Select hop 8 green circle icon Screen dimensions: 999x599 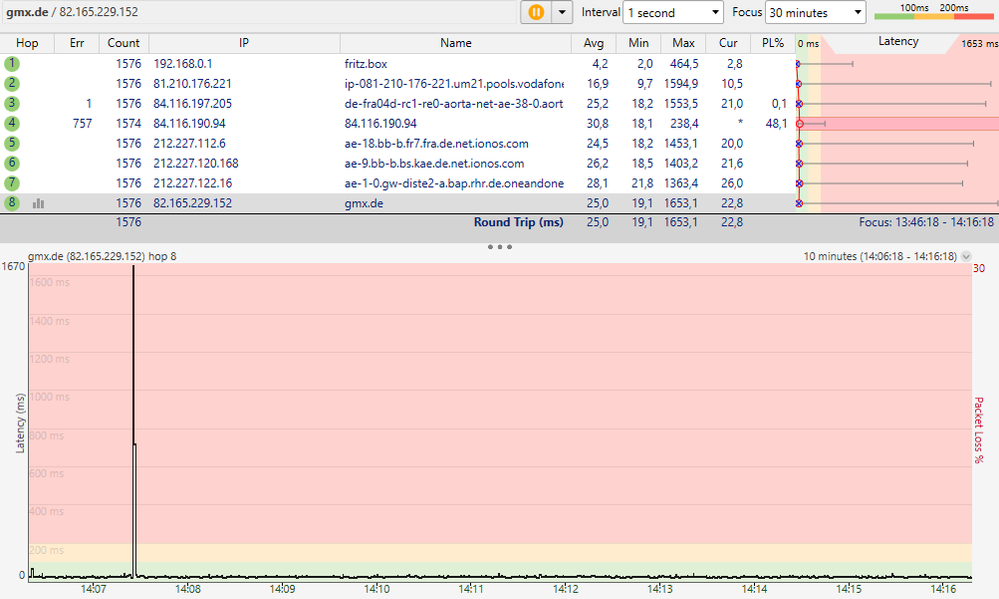pos(11,203)
